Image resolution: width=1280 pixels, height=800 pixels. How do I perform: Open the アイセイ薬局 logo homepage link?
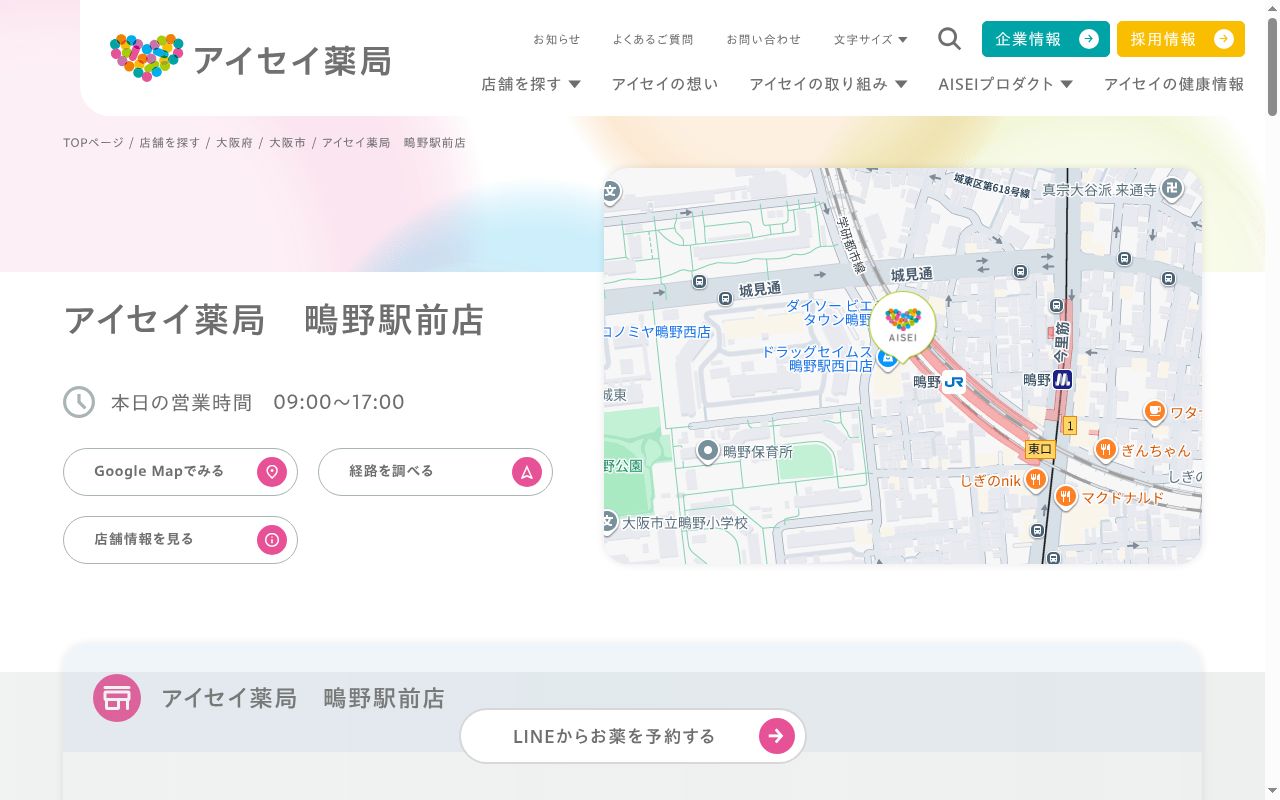tap(250, 58)
